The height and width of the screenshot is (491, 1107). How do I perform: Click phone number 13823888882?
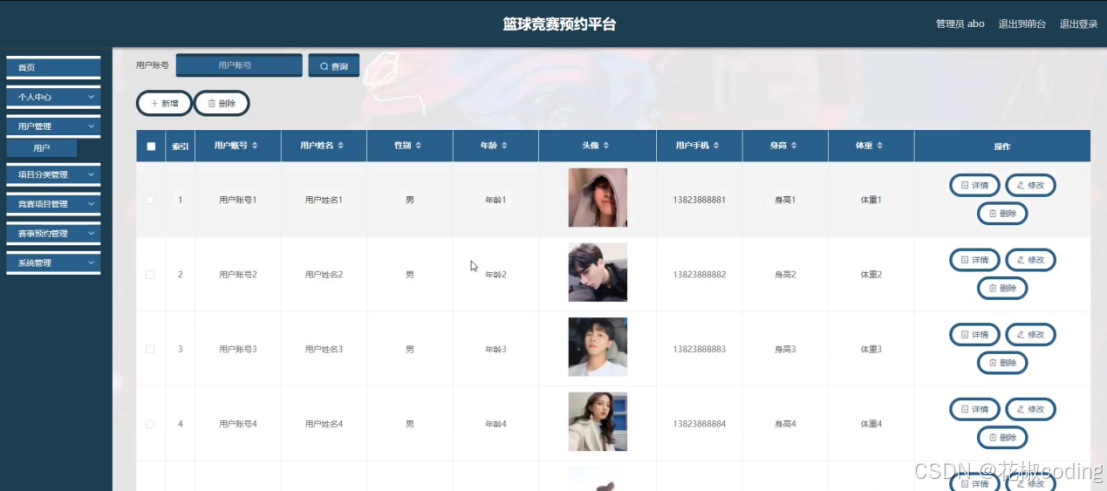pyautogui.click(x=699, y=274)
